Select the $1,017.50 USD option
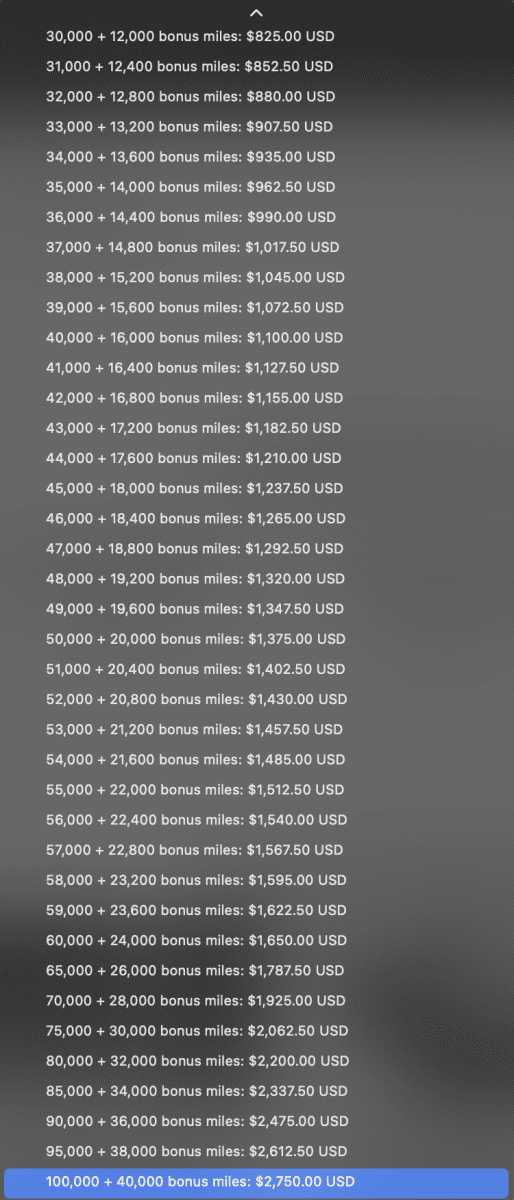 [x=257, y=247]
